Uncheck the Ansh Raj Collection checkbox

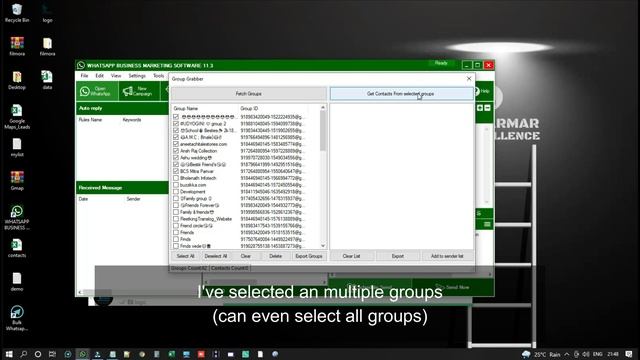tap(176, 151)
